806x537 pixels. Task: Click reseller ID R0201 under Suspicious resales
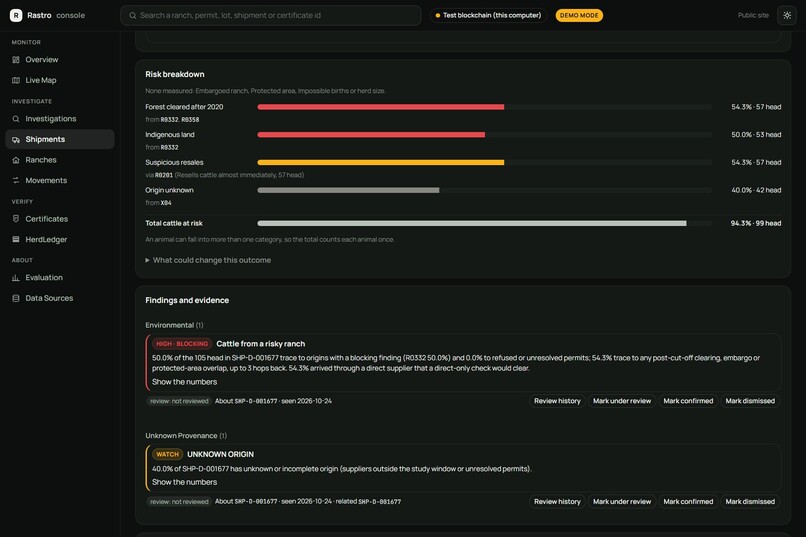pos(164,175)
